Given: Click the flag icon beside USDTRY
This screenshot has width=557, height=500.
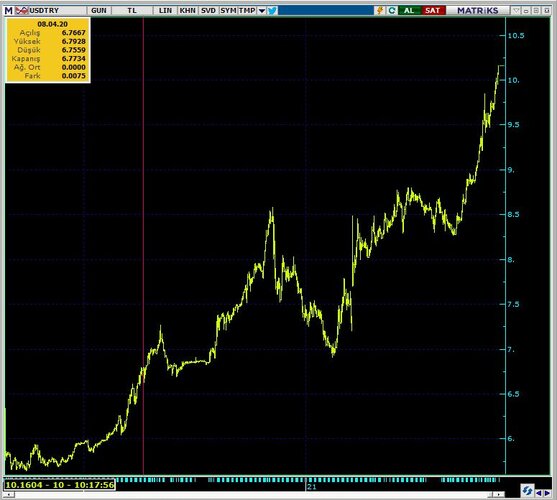Looking at the screenshot, I should pos(21,11).
